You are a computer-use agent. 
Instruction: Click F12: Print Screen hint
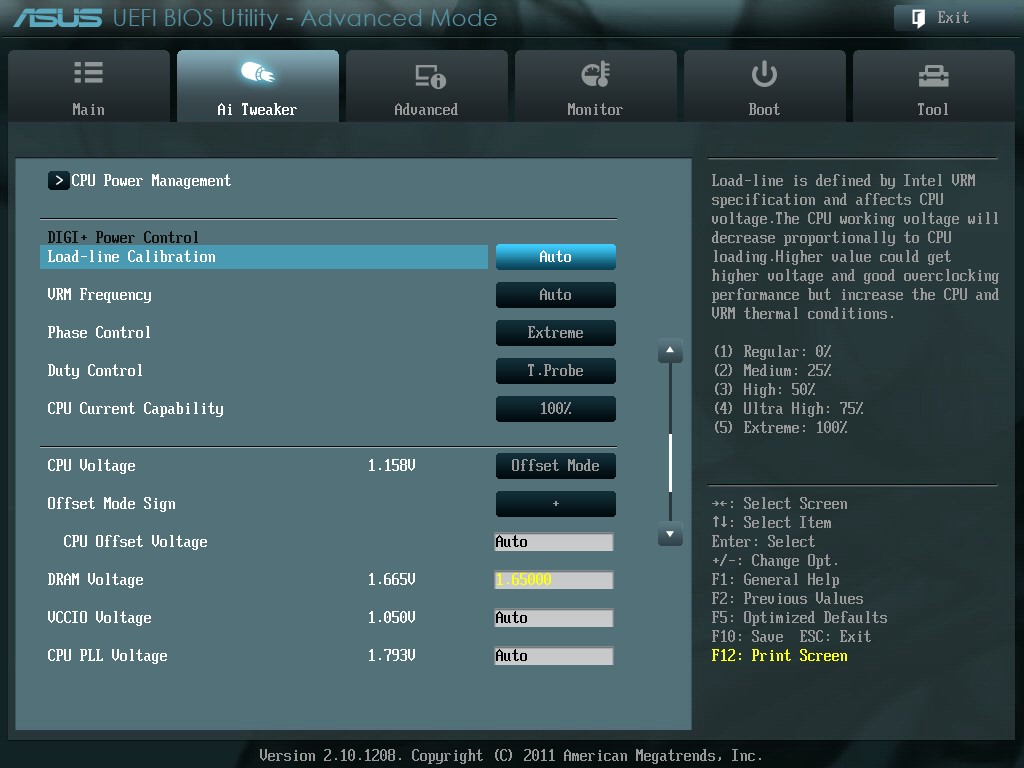[780, 656]
